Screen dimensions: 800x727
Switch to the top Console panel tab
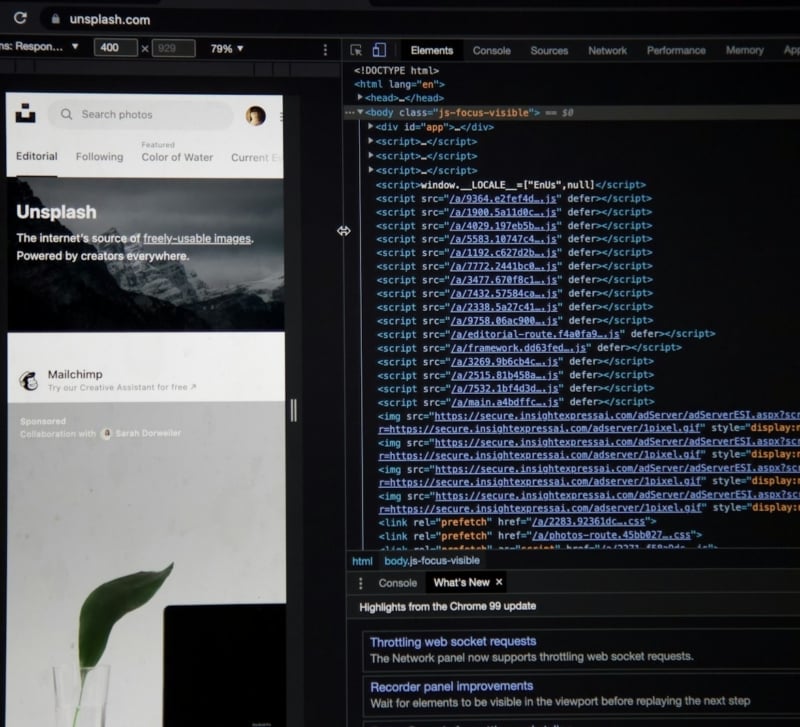pos(491,51)
